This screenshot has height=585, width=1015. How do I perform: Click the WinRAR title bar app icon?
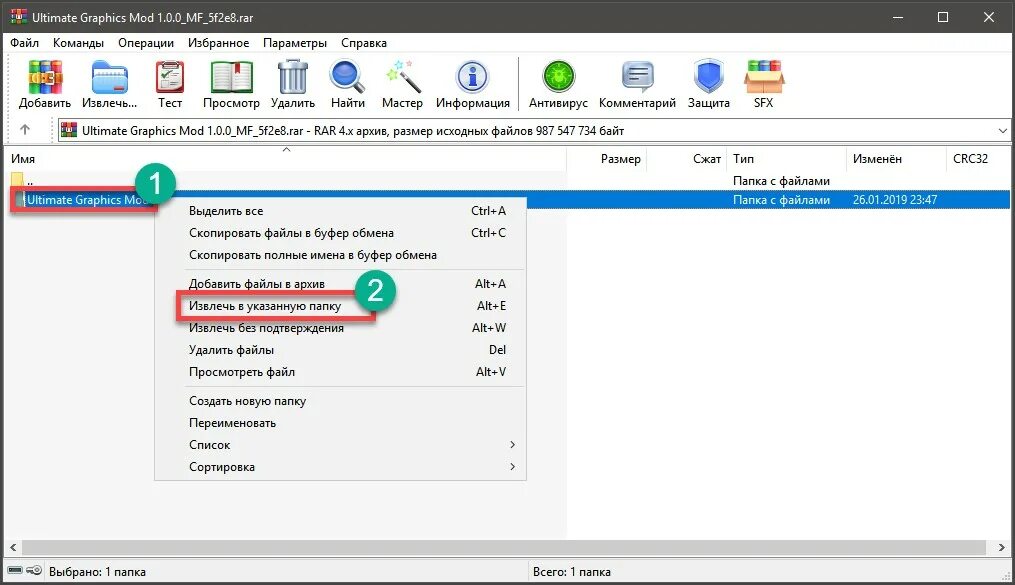(x=17, y=17)
